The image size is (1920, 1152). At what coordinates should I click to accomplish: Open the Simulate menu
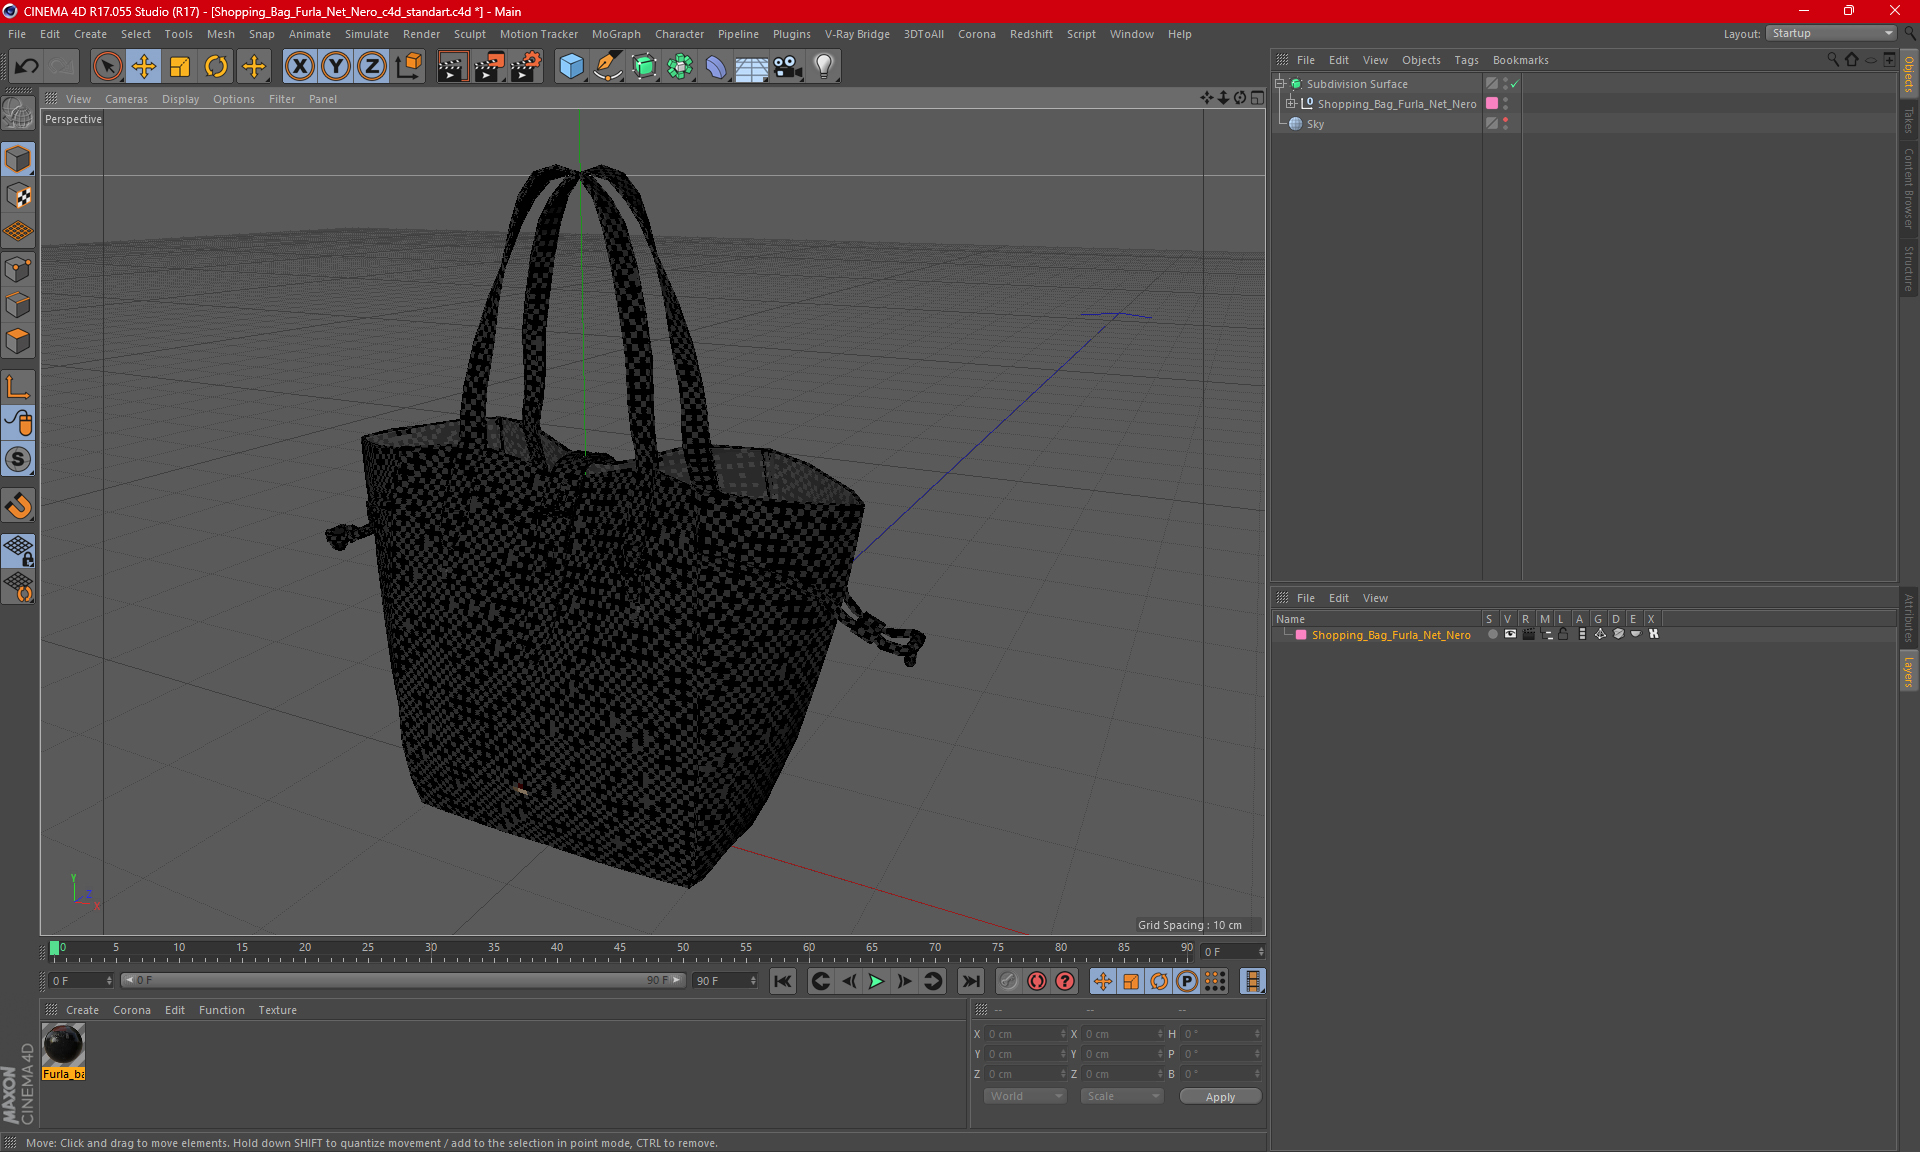pyautogui.click(x=367, y=34)
